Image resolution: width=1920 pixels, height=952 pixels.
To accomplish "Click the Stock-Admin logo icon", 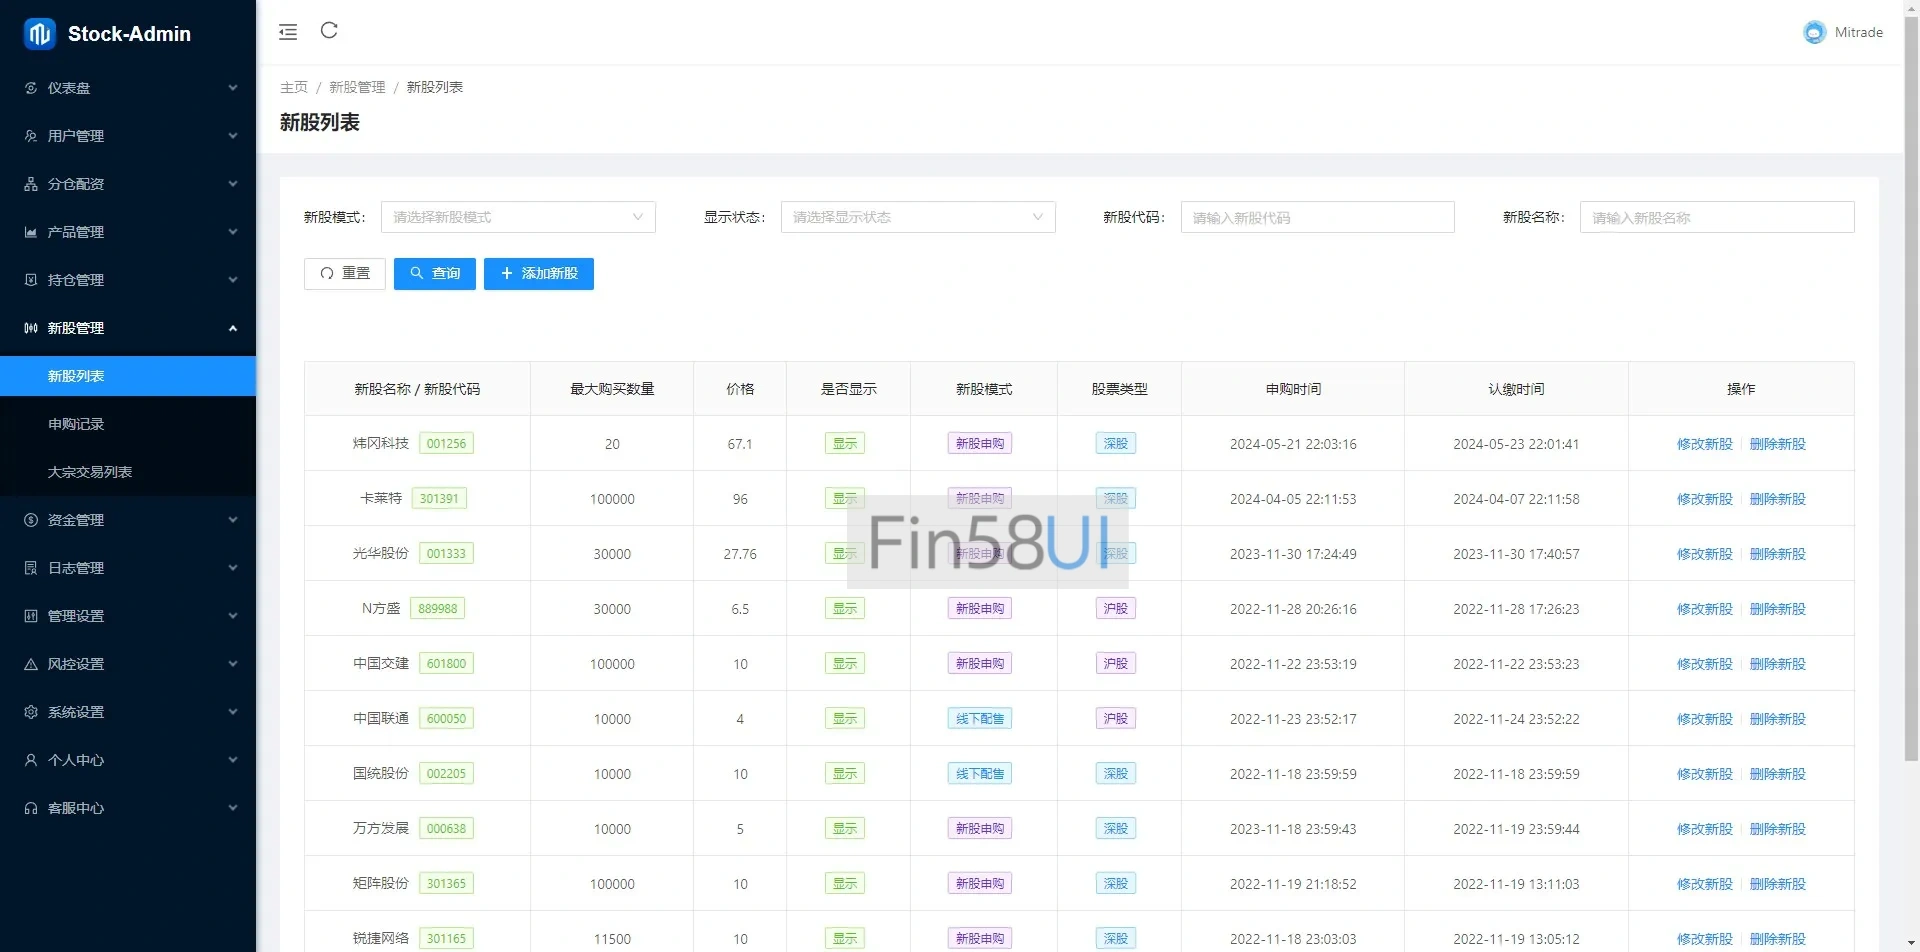I will pos(40,34).
